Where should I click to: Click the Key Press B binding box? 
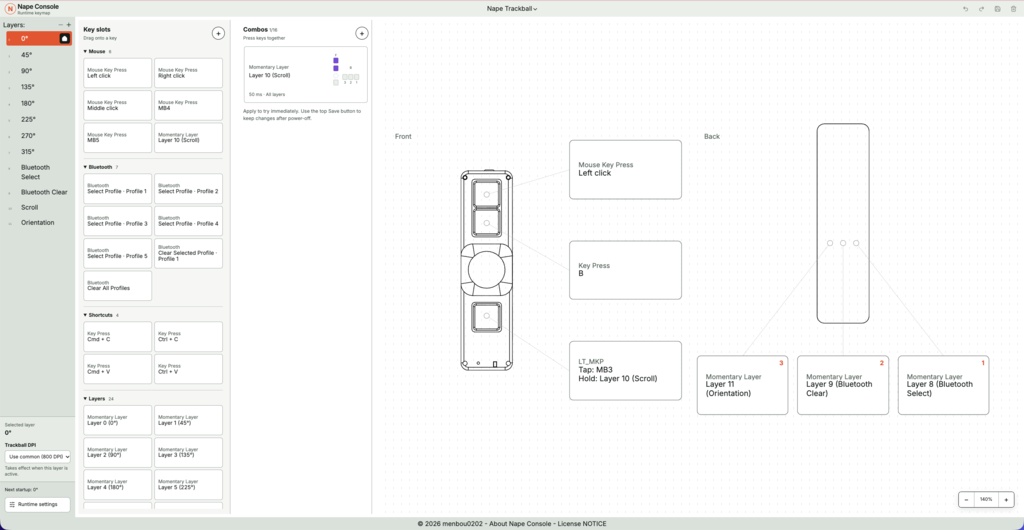click(x=625, y=270)
